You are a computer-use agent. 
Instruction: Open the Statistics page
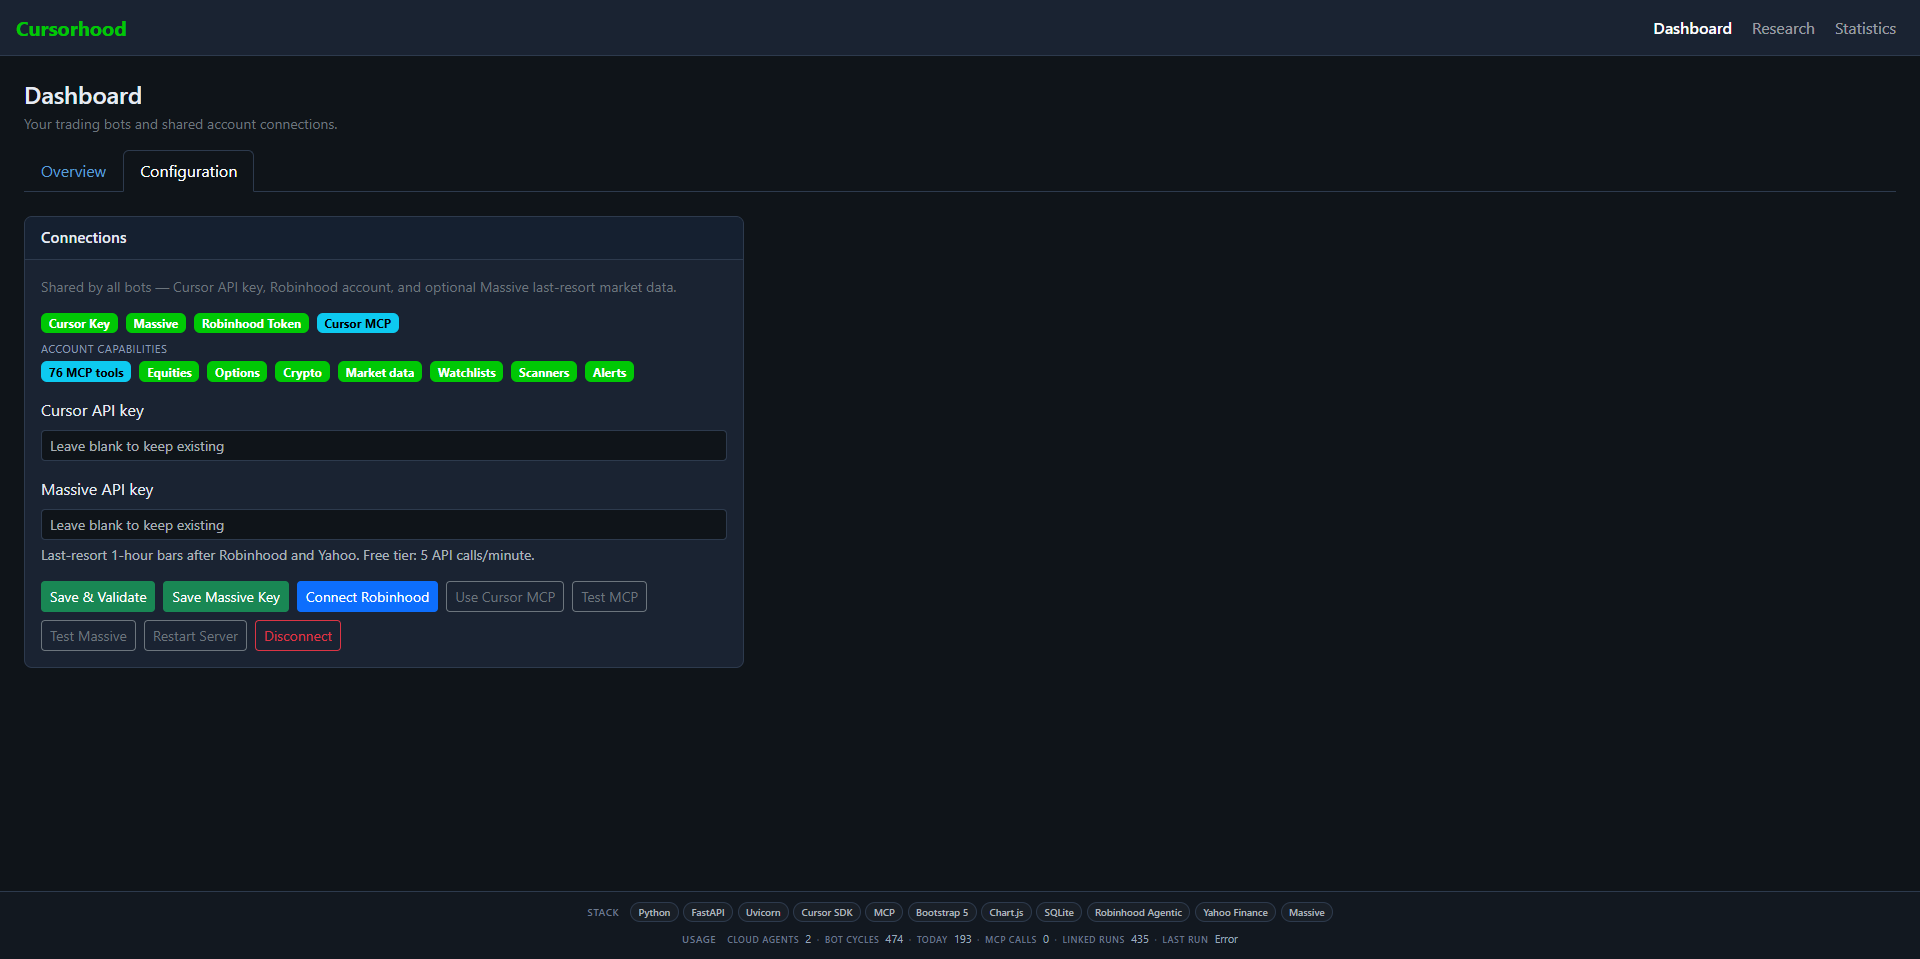point(1865,29)
